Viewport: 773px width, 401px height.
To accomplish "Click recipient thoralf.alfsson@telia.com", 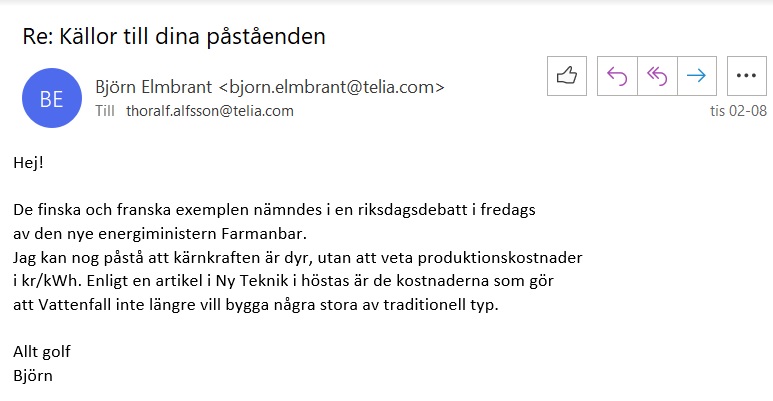I will tap(209, 111).
